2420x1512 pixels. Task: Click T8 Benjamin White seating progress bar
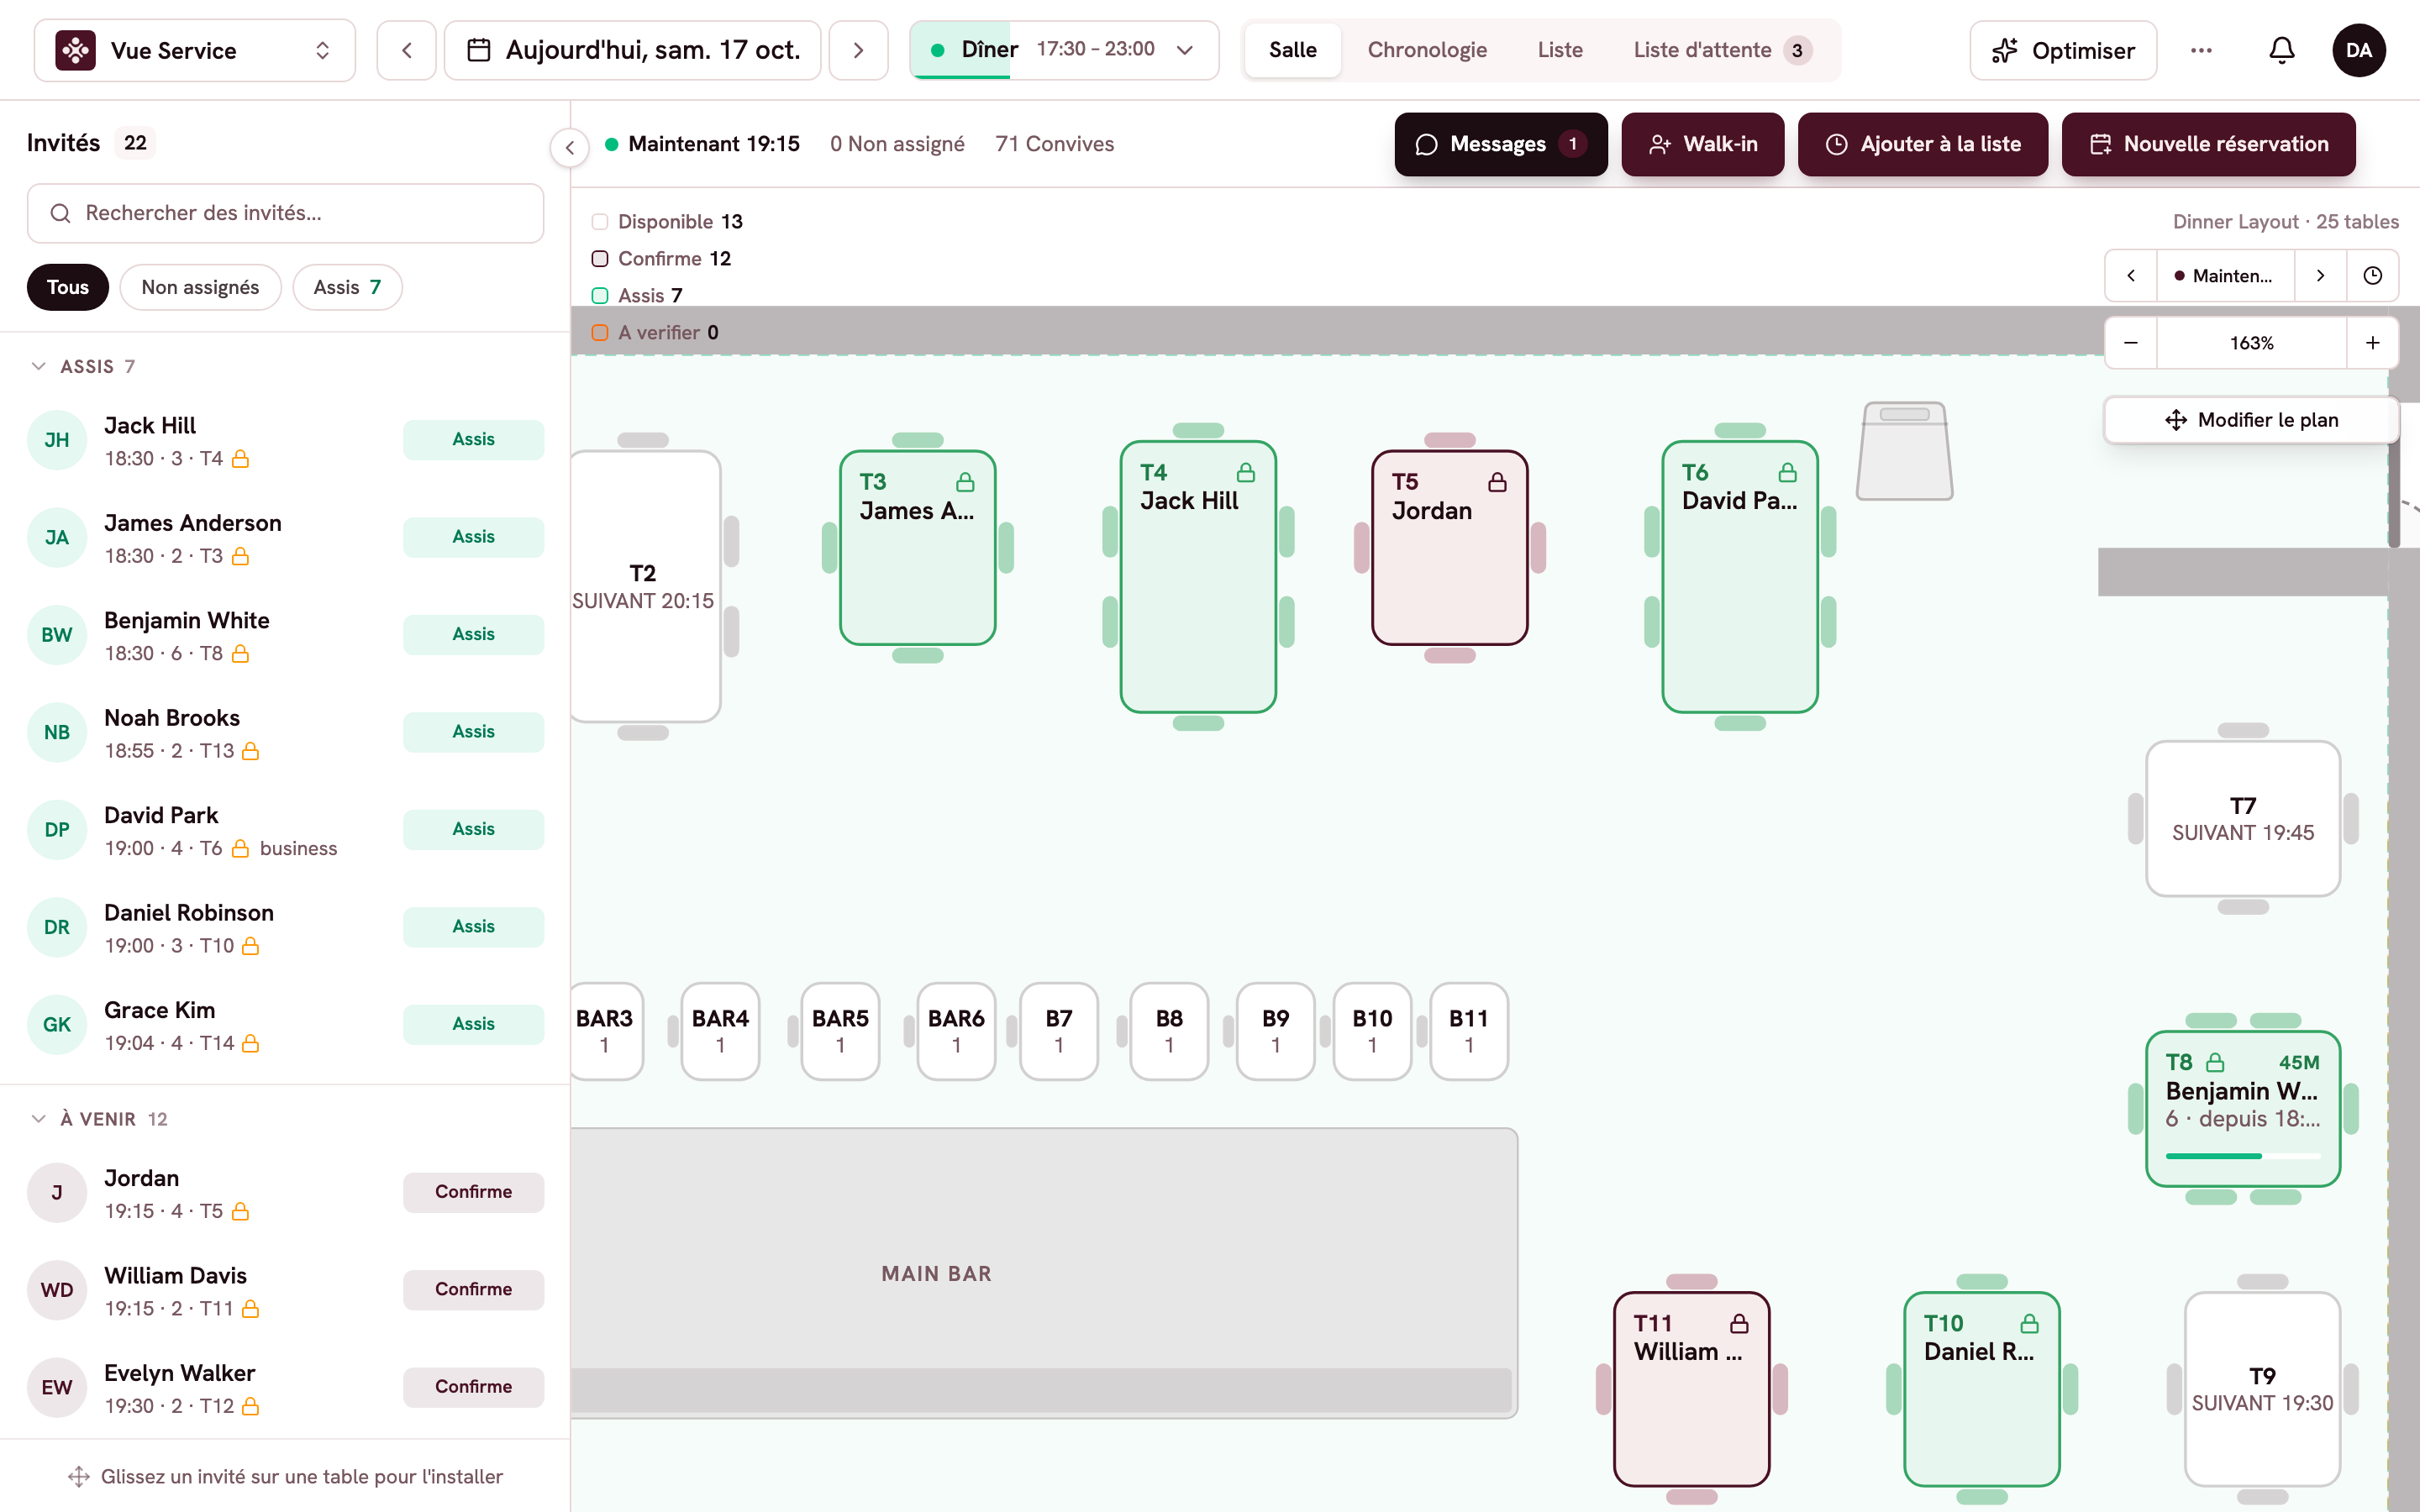click(x=2243, y=1156)
